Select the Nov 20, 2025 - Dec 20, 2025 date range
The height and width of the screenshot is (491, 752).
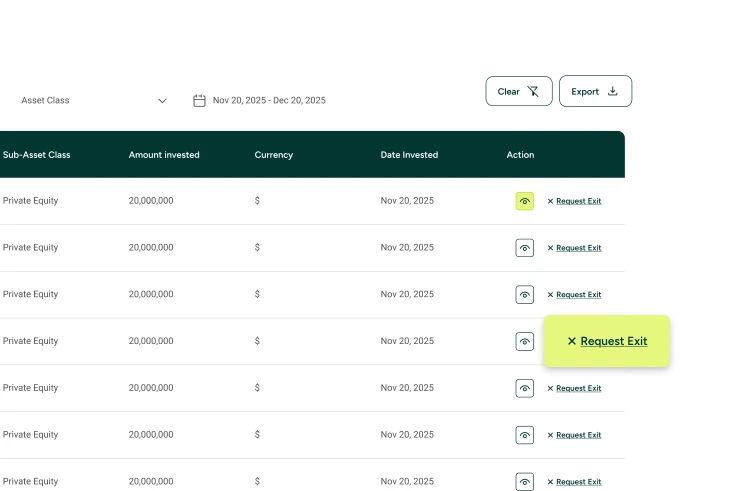click(x=269, y=100)
